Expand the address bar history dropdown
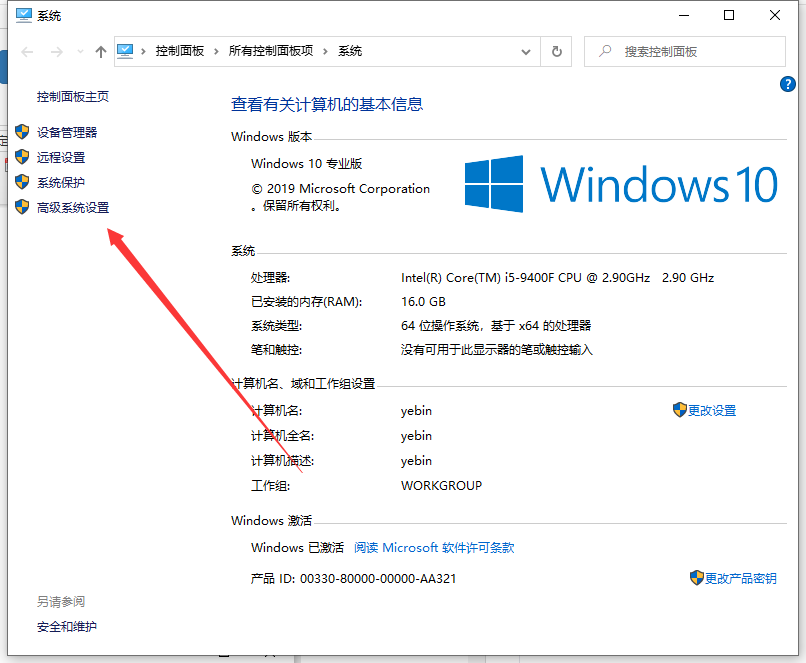806x663 pixels. (526, 51)
